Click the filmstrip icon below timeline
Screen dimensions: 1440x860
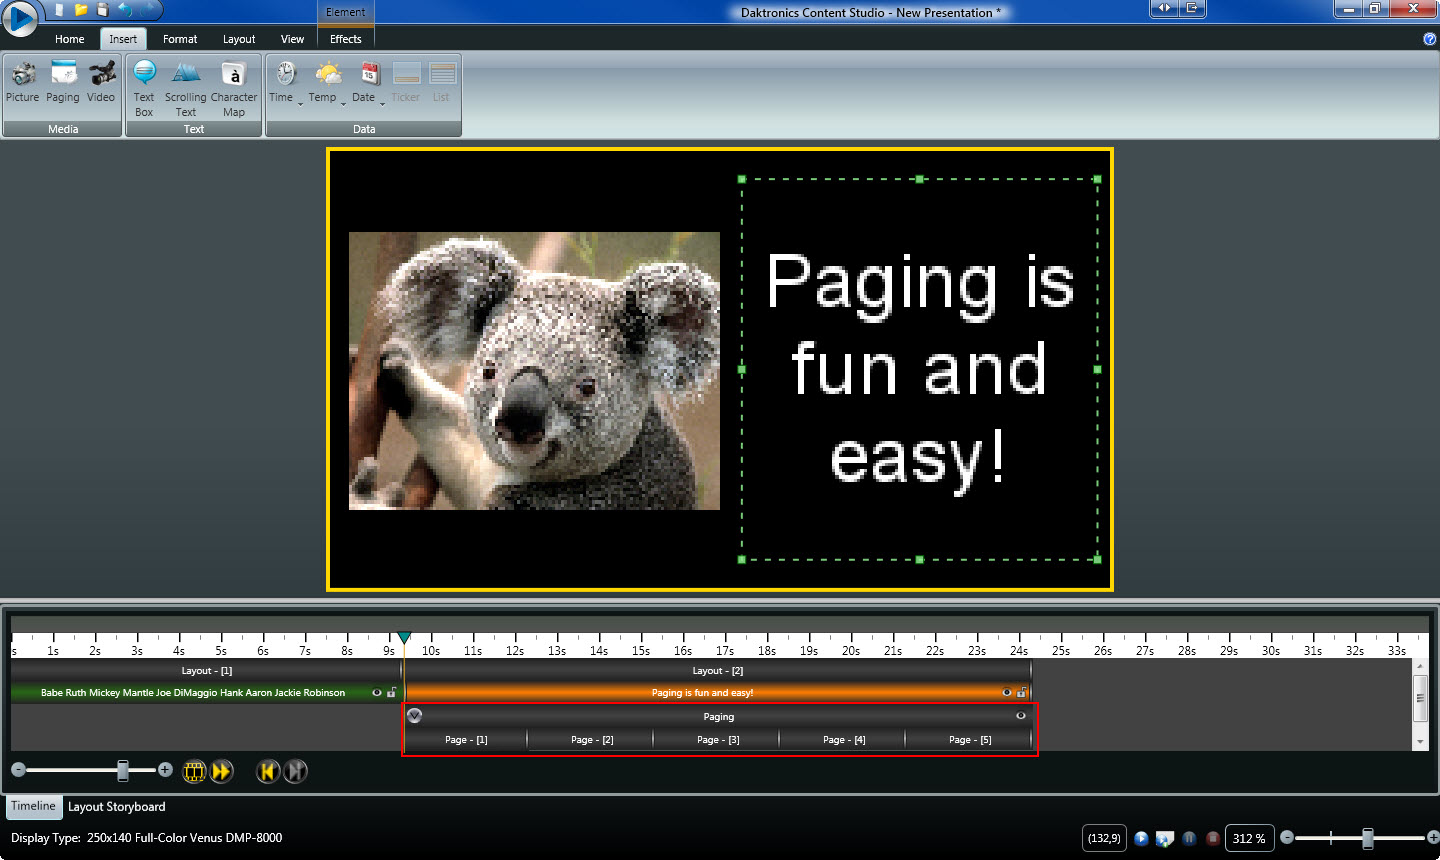click(x=195, y=771)
